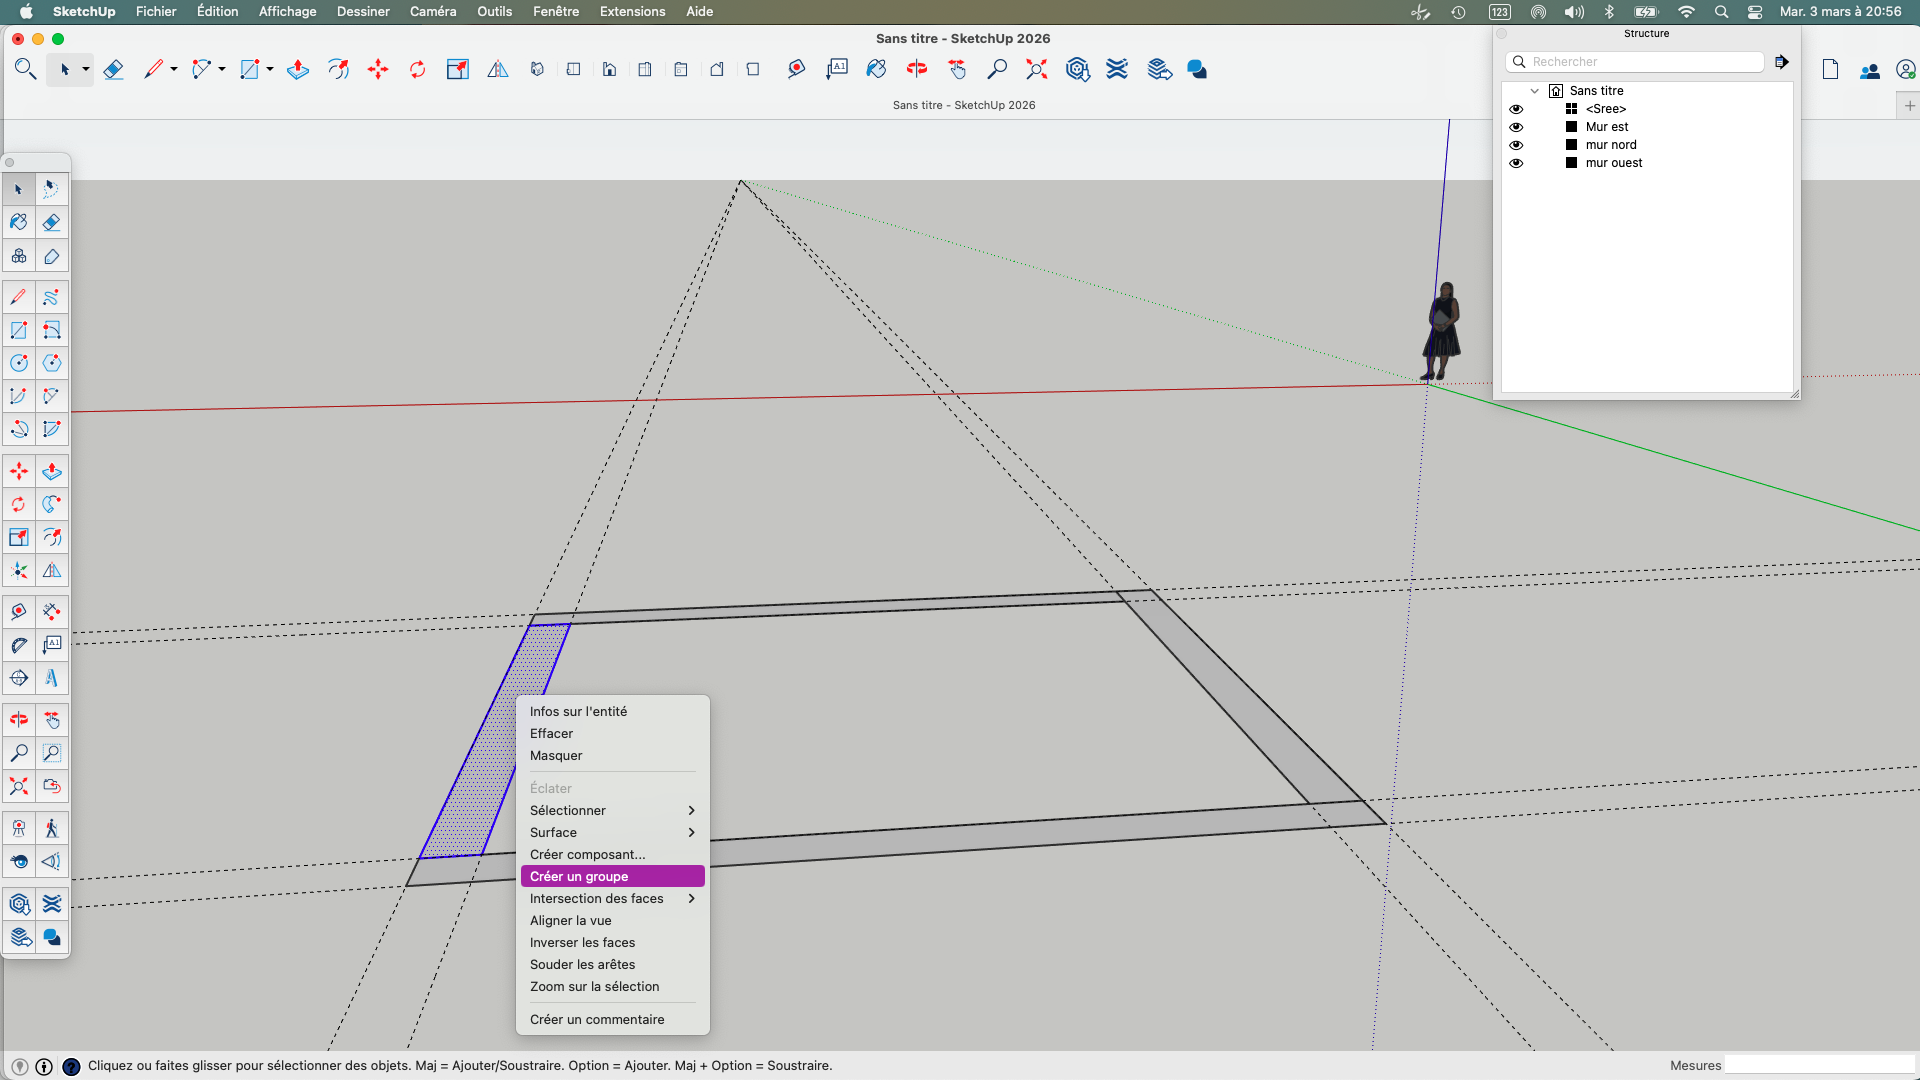Toggle visibility of mur nord
The height and width of the screenshot is (1080, 1920).
coord(1516,144)
